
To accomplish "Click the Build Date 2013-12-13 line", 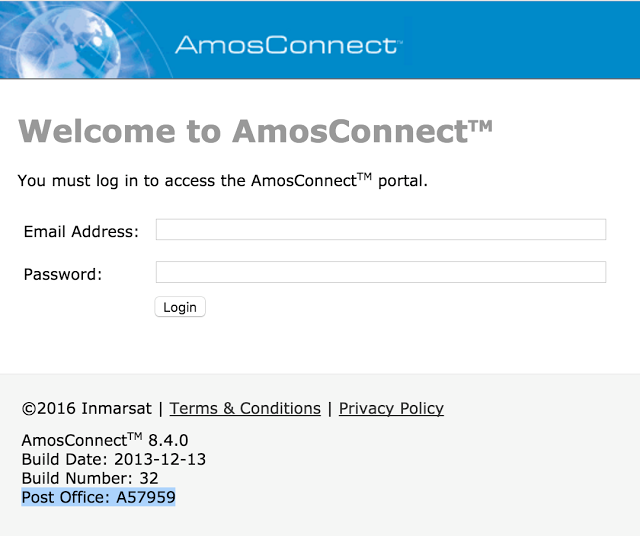I will 113,459.
